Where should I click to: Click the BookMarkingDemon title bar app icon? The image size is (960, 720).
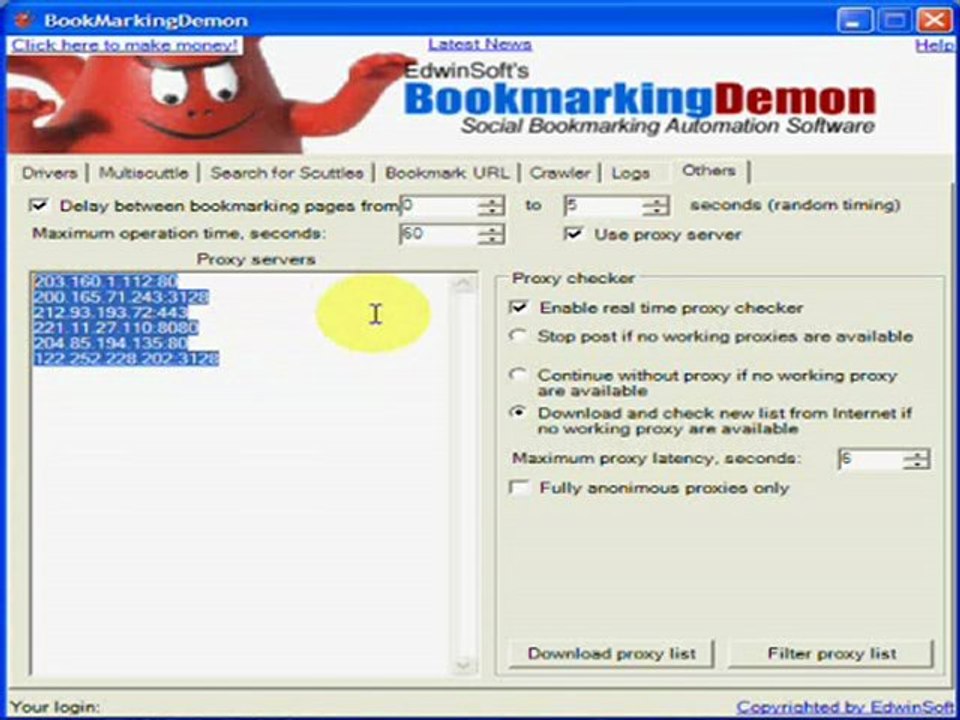[x=22, y=20]
